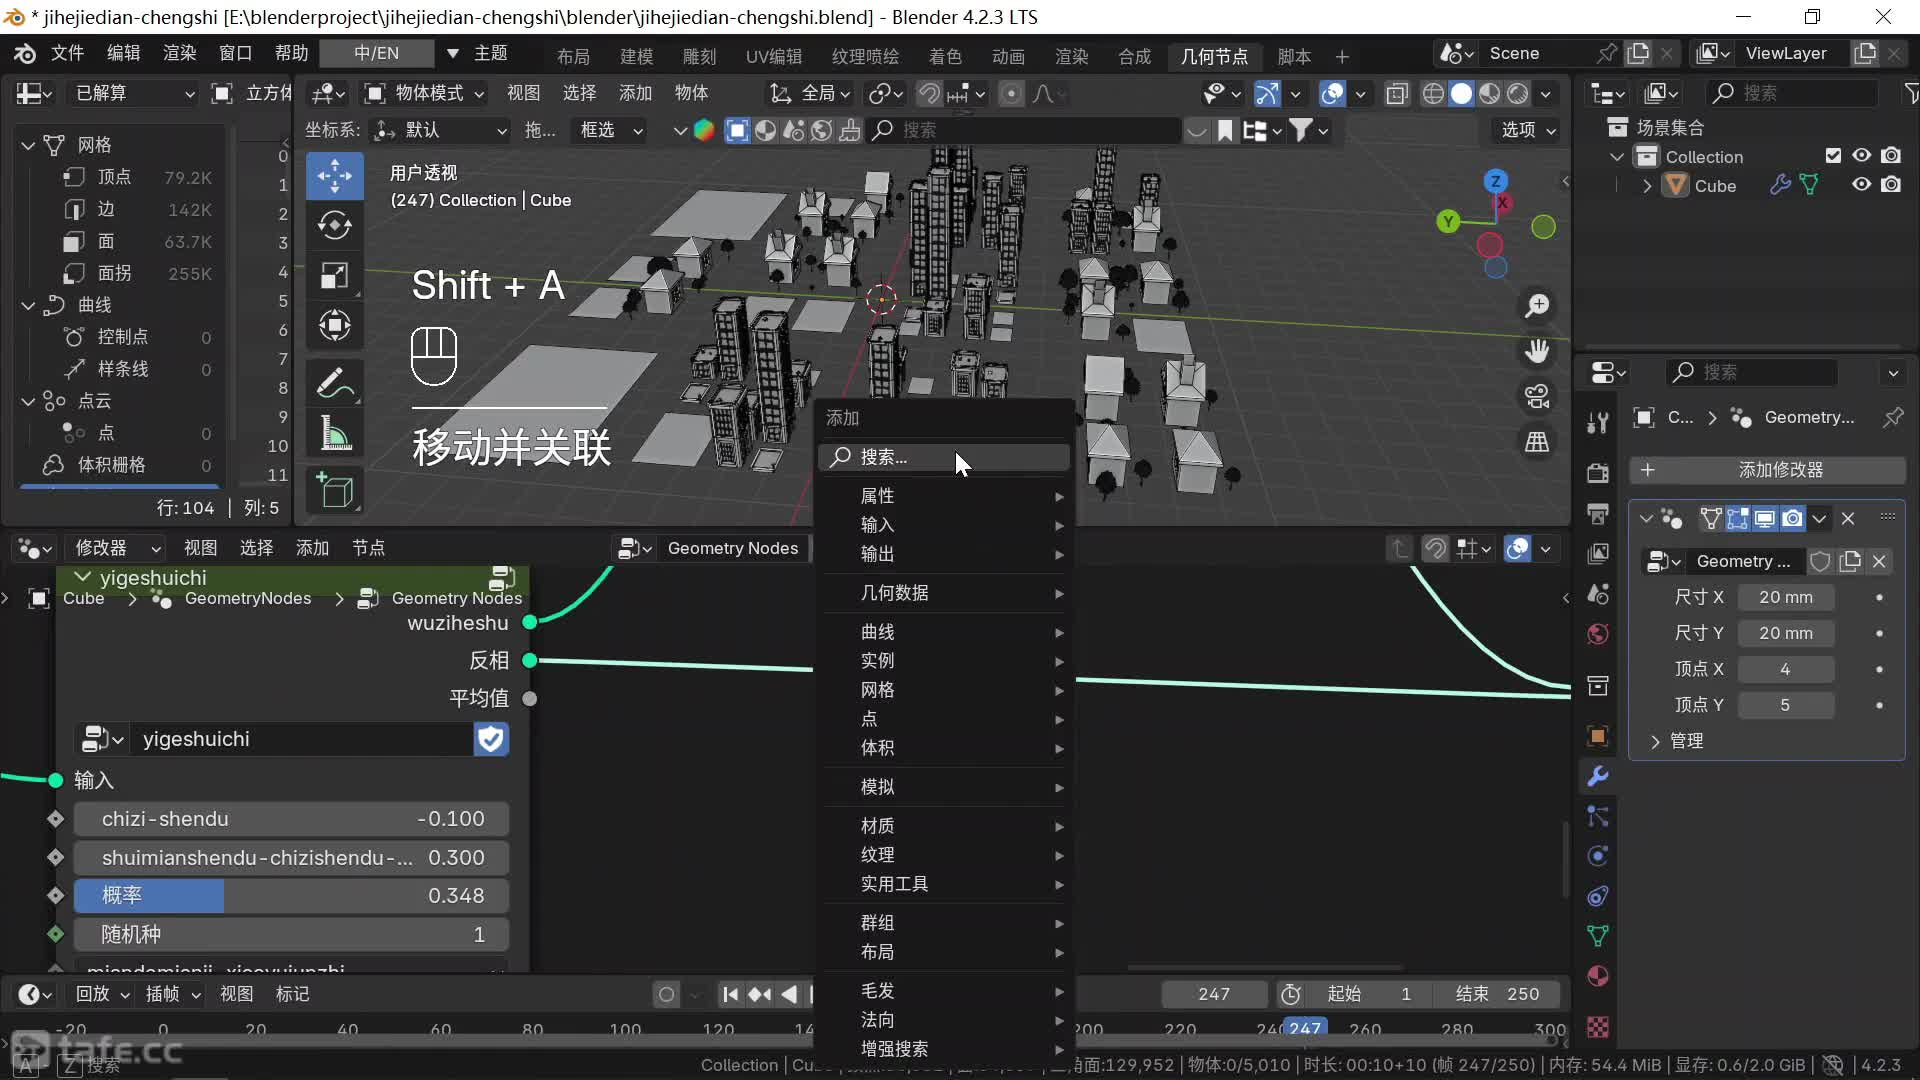Open the 物体模式 mode dropdown
The width and height of the screenshot is (1920, 1080).
click(424, 93)
